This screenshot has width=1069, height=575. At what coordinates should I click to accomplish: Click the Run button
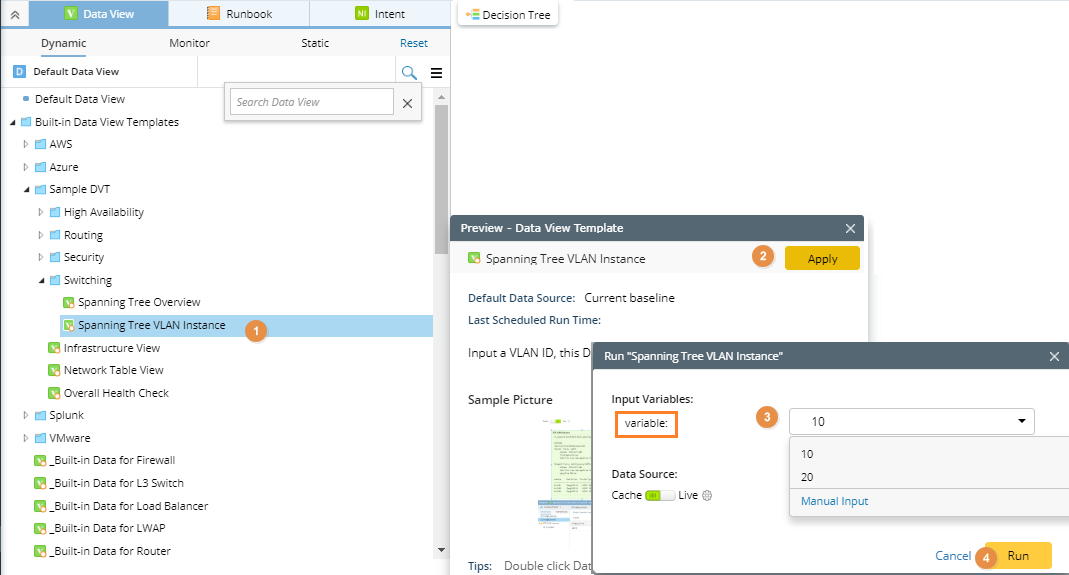(x=1018, y=556)
